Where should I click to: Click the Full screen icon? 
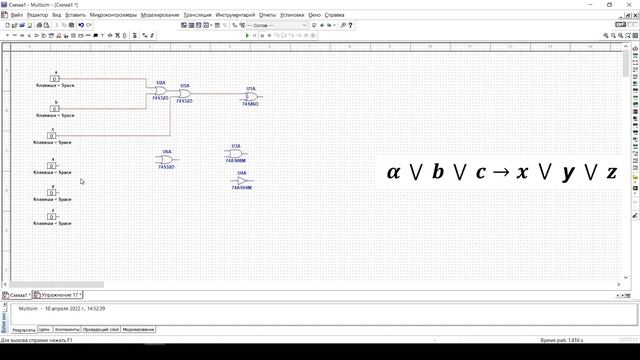[x=636, y=36]
